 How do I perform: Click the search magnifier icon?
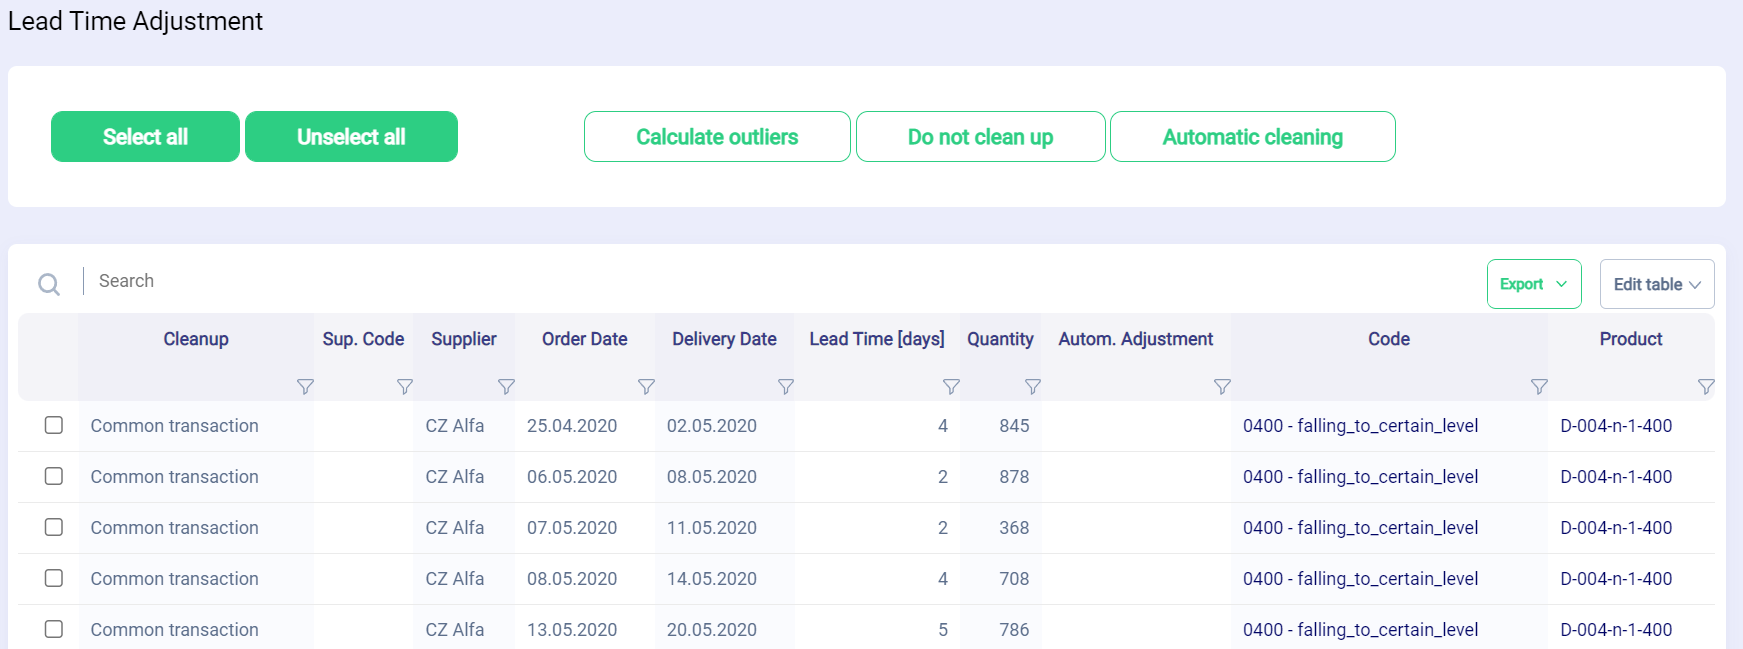48,285
